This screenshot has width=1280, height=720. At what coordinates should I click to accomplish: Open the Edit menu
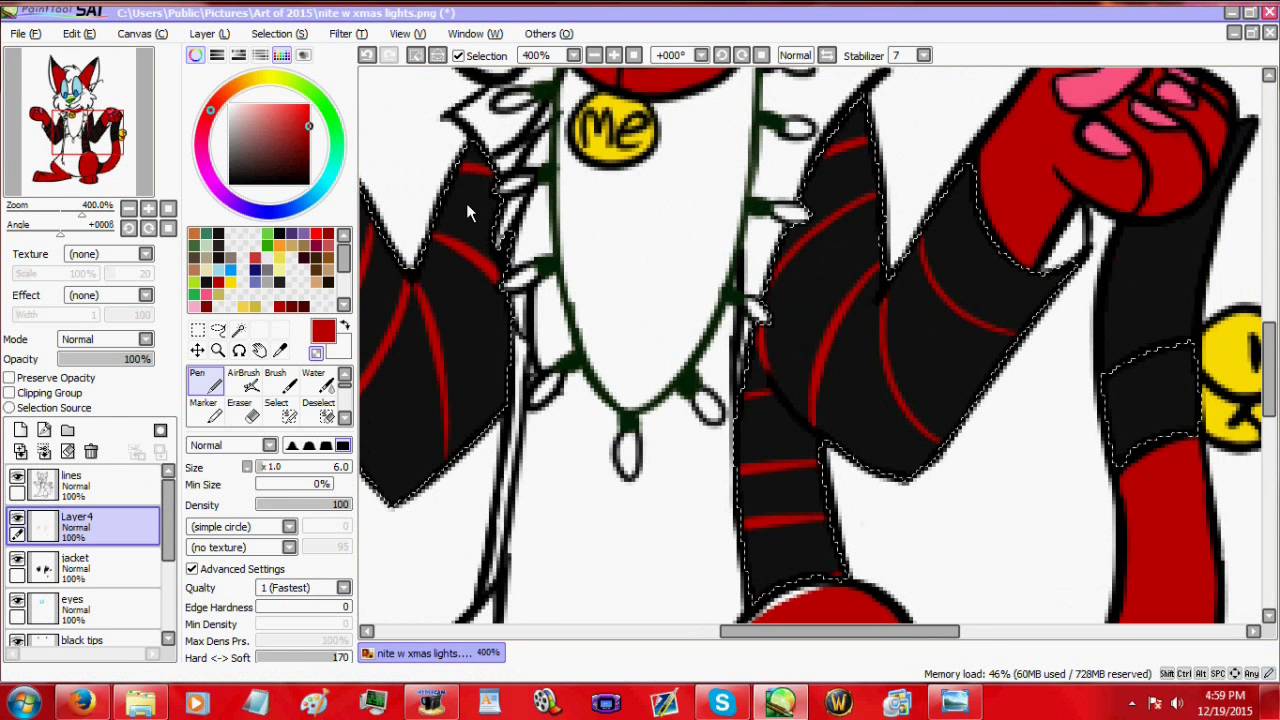tap(79, 34)
